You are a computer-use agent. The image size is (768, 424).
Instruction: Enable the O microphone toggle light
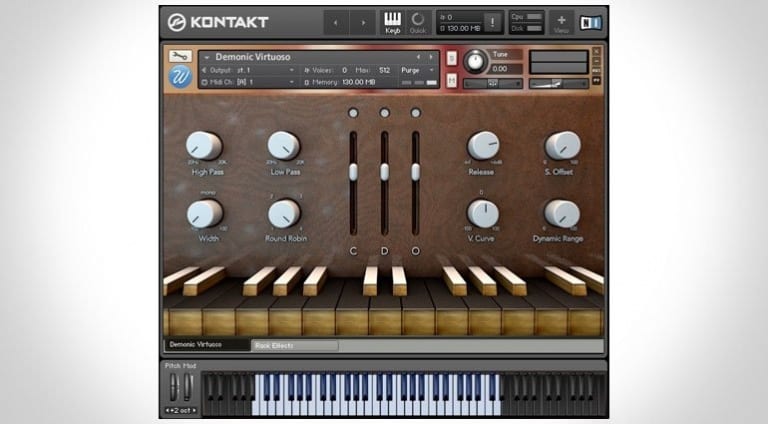click(x=415, y=113)
